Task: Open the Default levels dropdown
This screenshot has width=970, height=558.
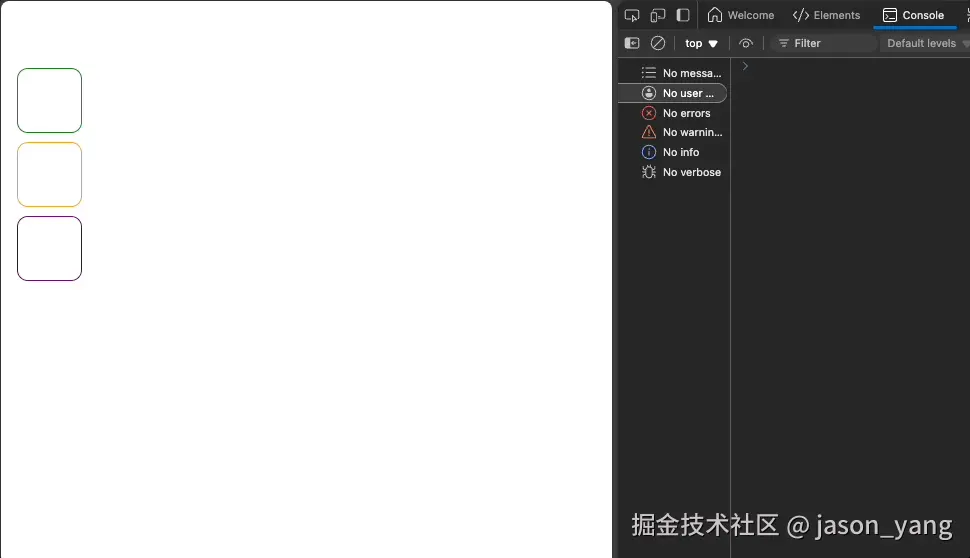Action: pos(926,43)
